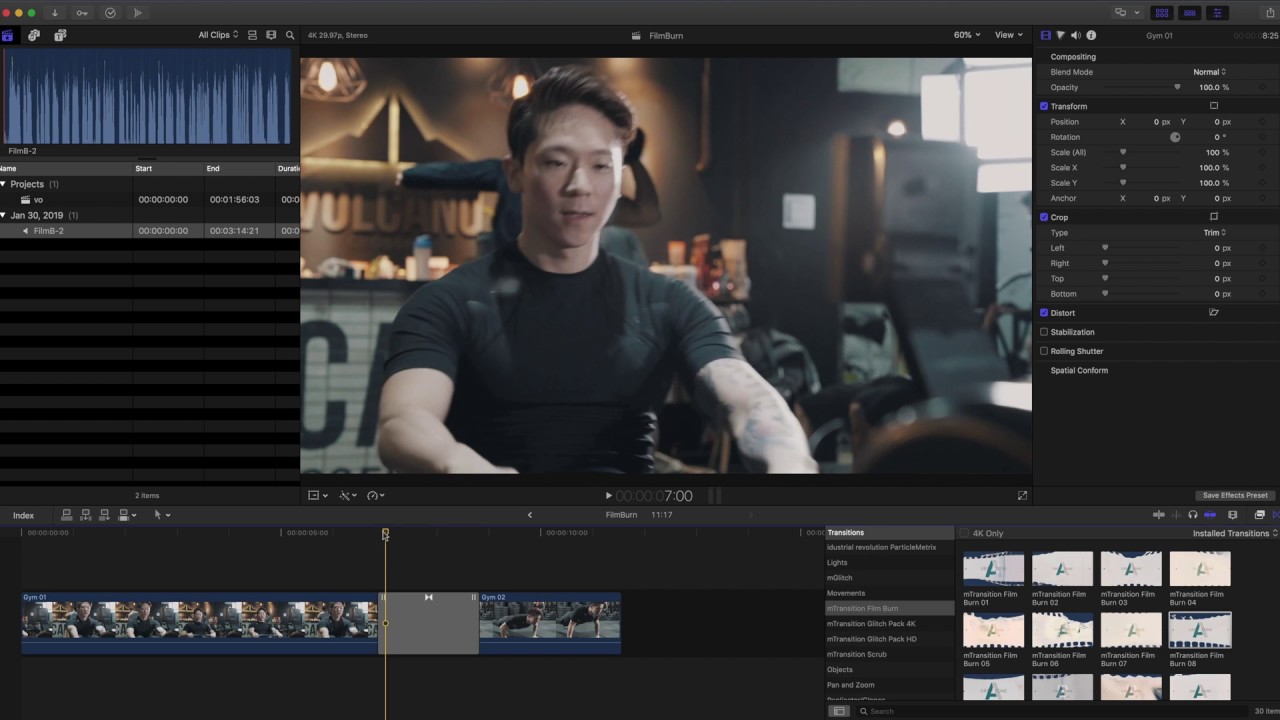Open the browser search magnifier
1280x720 pixels.
[290, 35]
